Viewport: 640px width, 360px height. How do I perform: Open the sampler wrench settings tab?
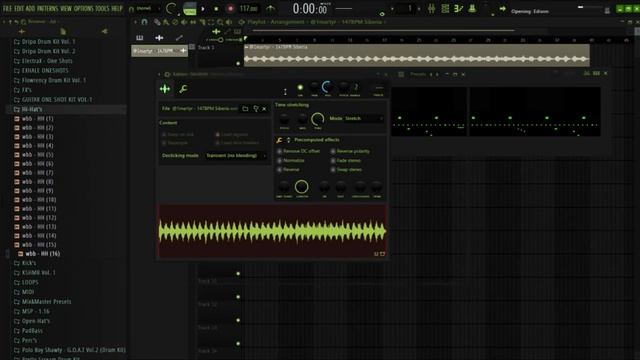[183, 89]
